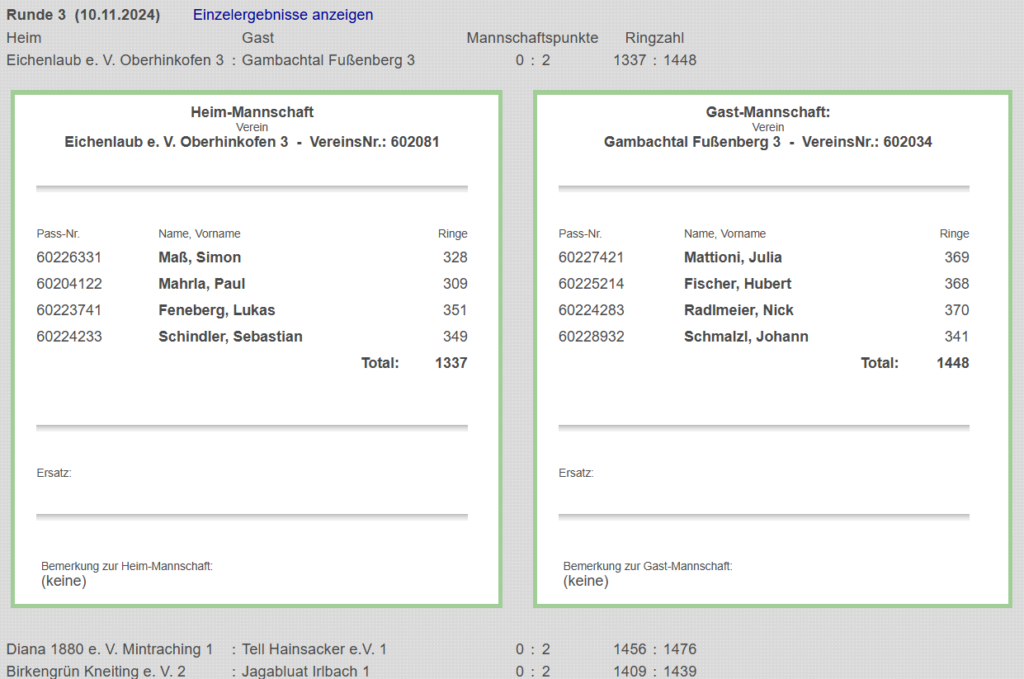
Task: Click shooter name Fischer, Hubert
Action: 737,284
